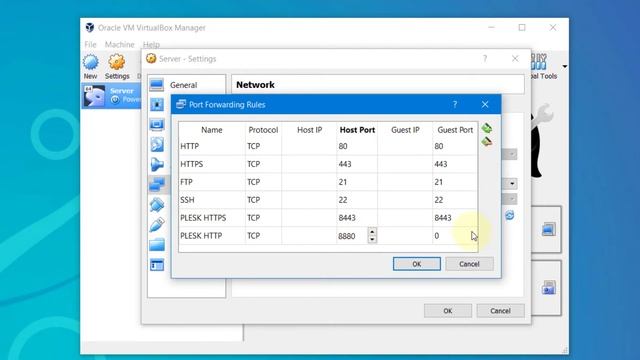Screen dimensions: 640x360
Task: Add a new port forwarding rule
Action: tap(487, 128)
